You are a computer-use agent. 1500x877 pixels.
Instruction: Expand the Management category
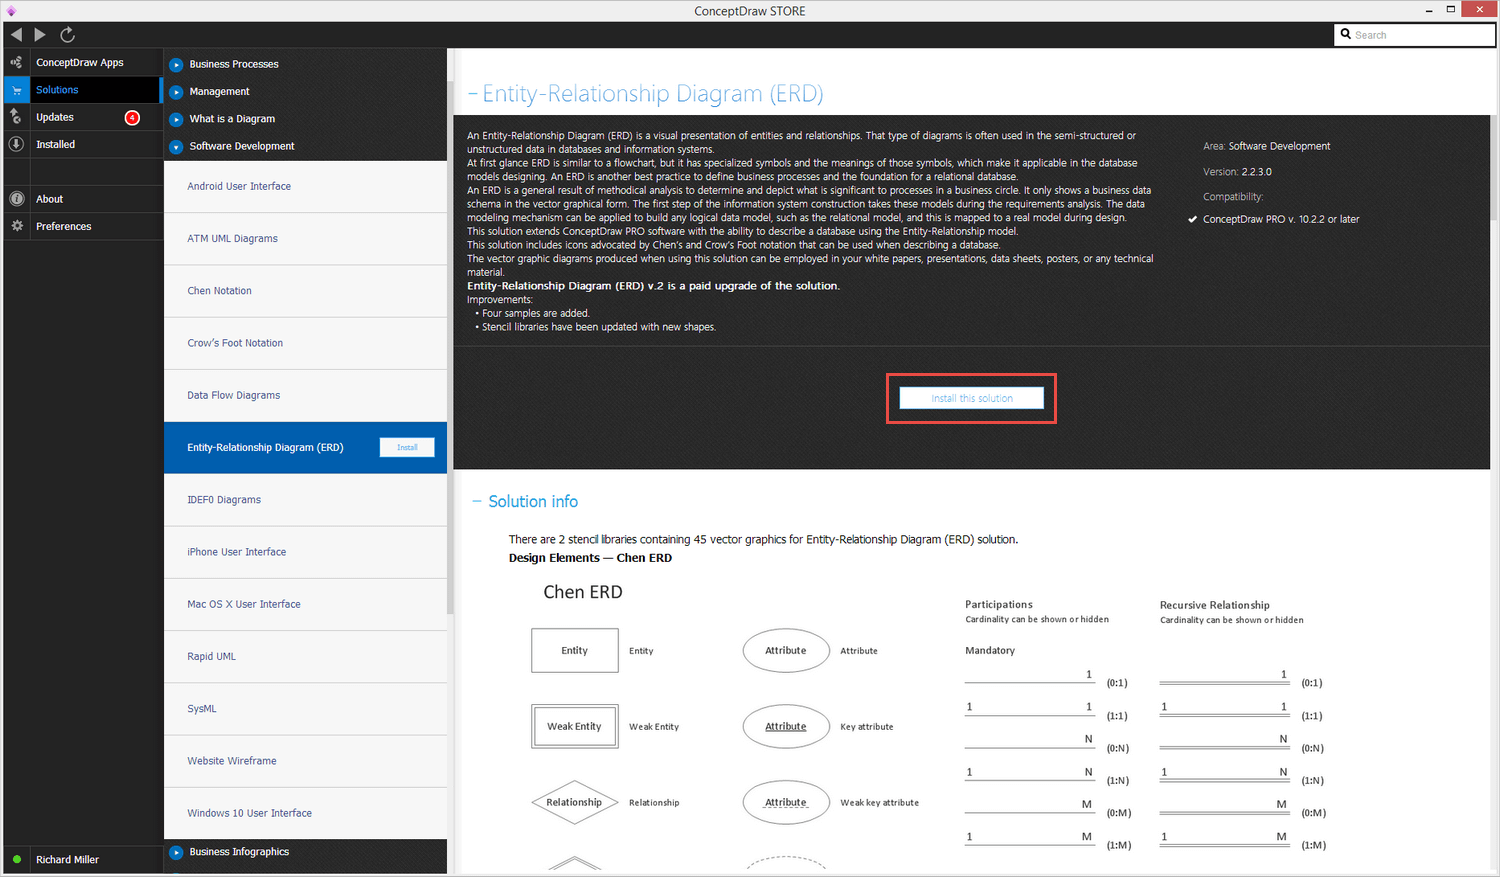click(x=176, y=92)
